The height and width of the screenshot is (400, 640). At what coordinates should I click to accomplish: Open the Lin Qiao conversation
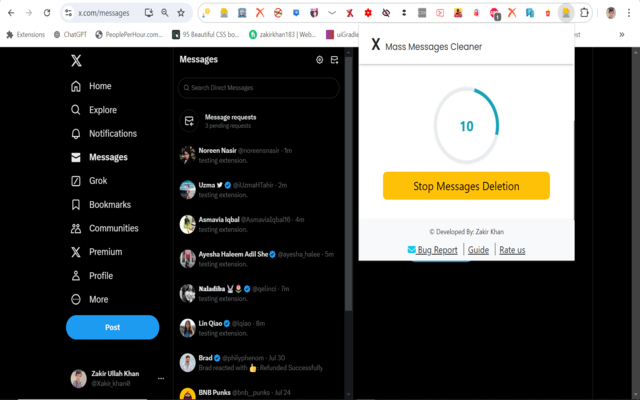pyautogui.click(x=259, y=328)
